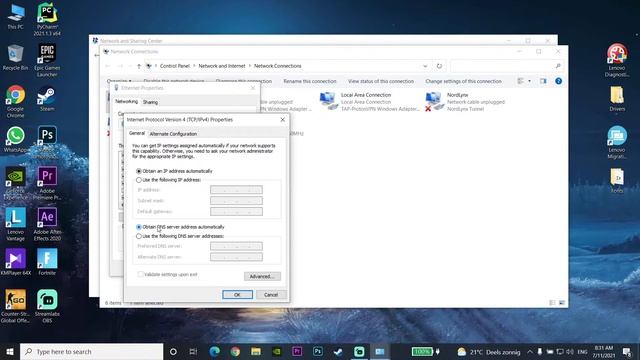
Task: Open PyCharm desktop shortcut
Action: point(47,19)
